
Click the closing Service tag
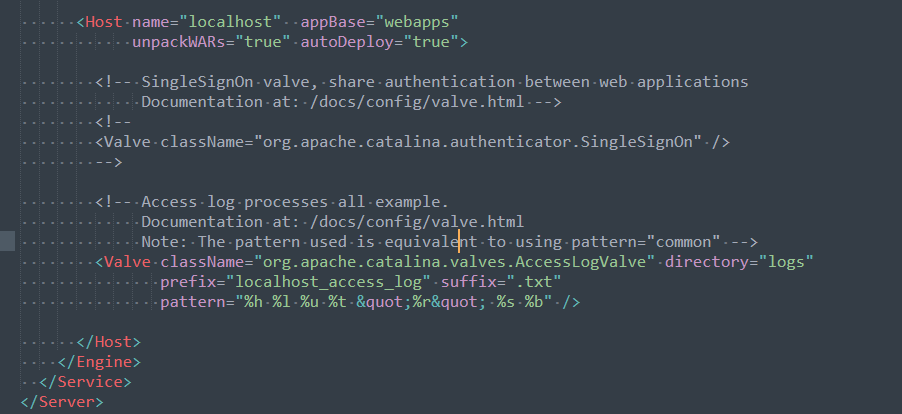coord(85,382)
